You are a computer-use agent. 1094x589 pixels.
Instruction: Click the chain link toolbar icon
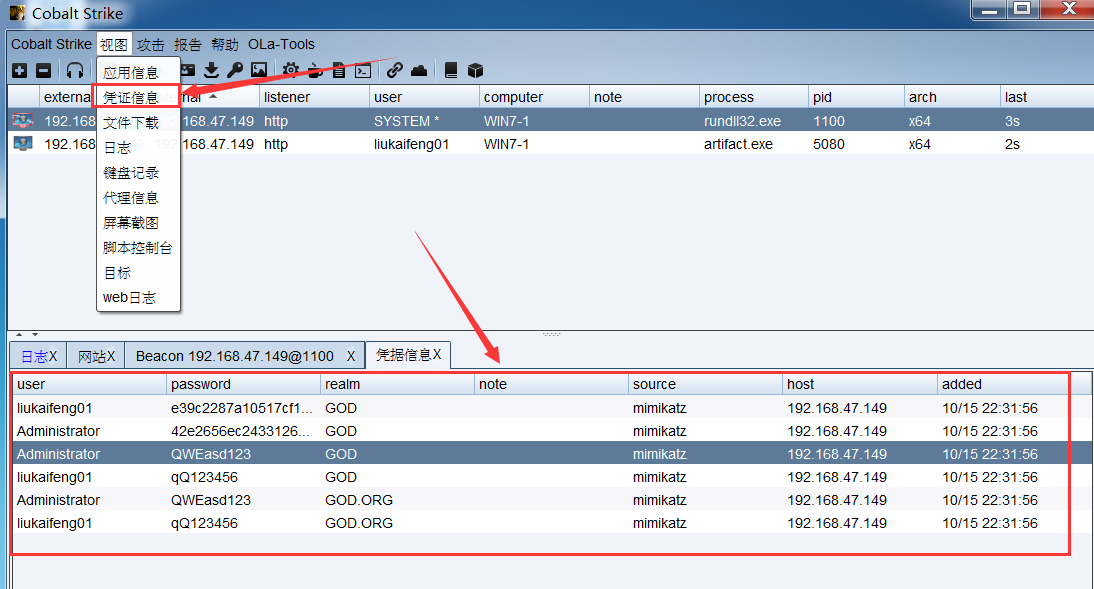[395, 70]
